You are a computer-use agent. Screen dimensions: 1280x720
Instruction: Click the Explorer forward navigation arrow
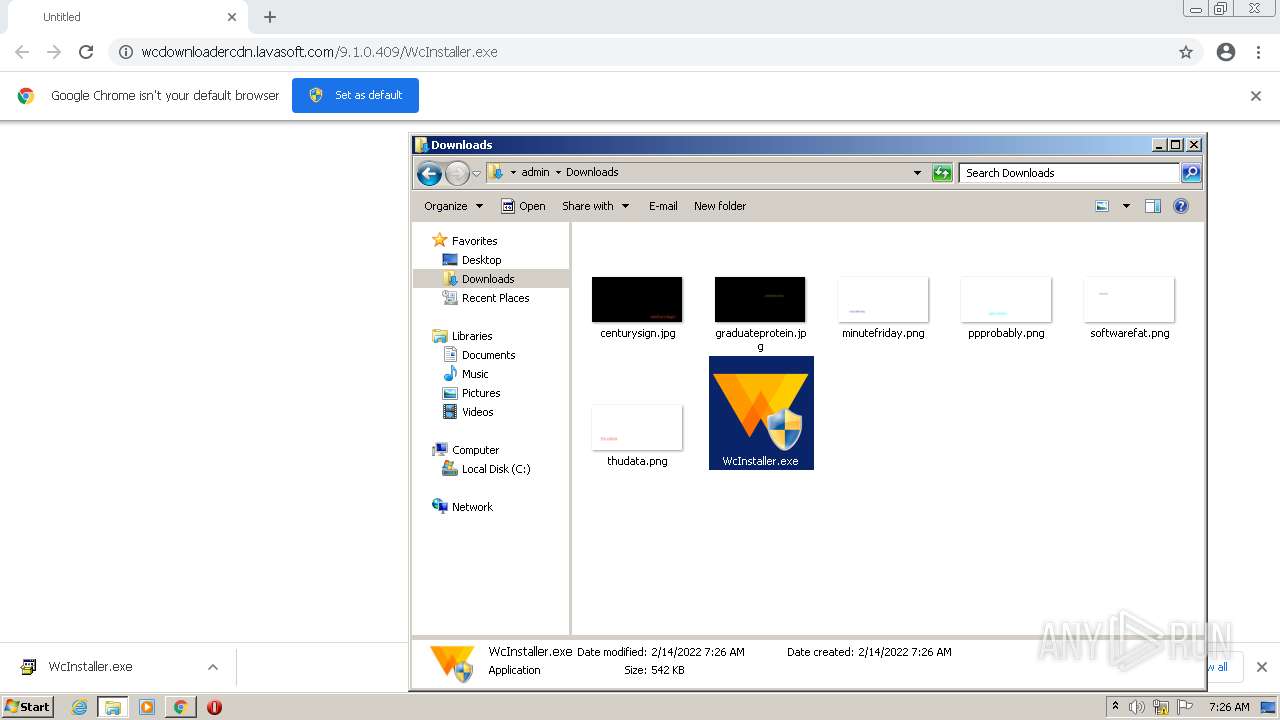[x=457, y=173]
